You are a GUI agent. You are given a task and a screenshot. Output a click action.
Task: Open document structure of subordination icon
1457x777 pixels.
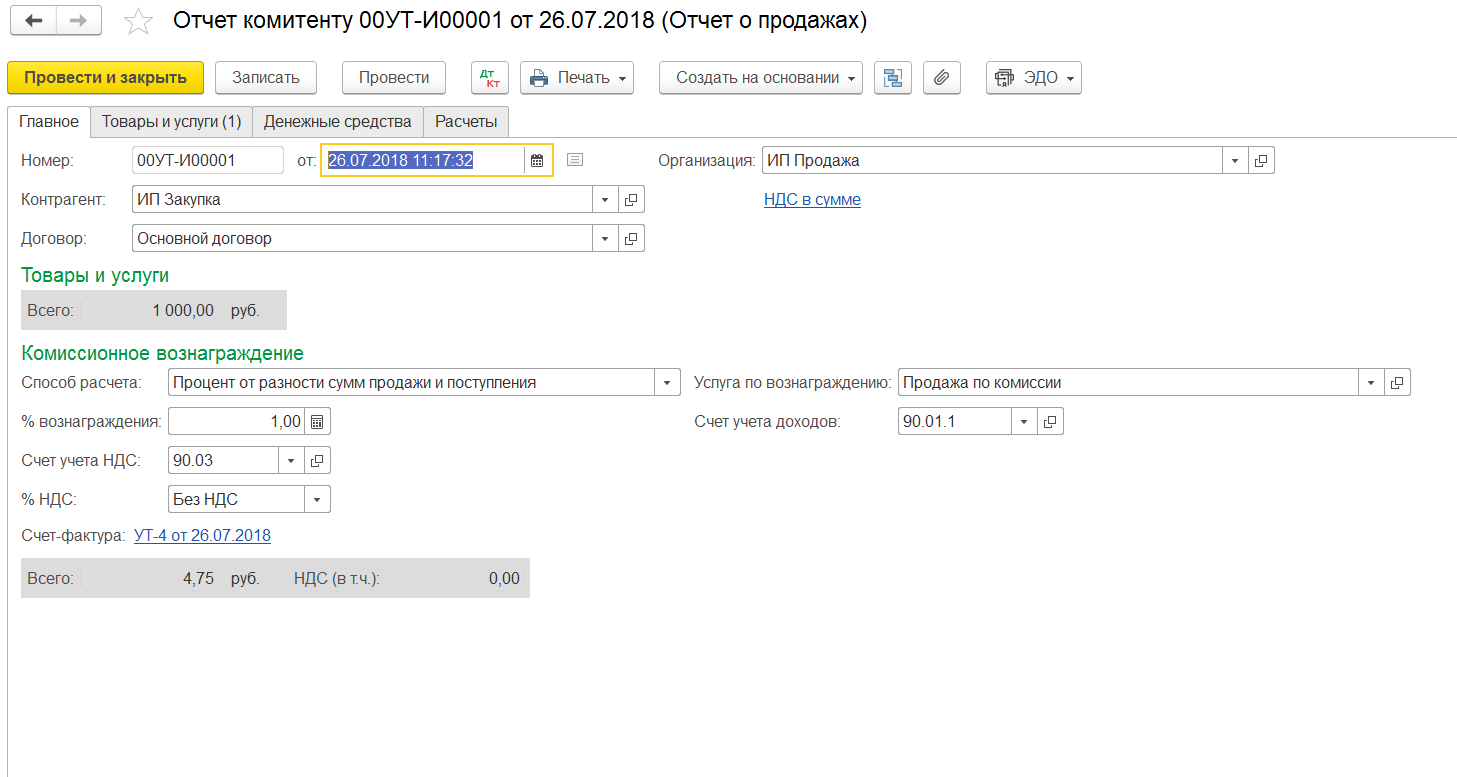click(892, 78)
